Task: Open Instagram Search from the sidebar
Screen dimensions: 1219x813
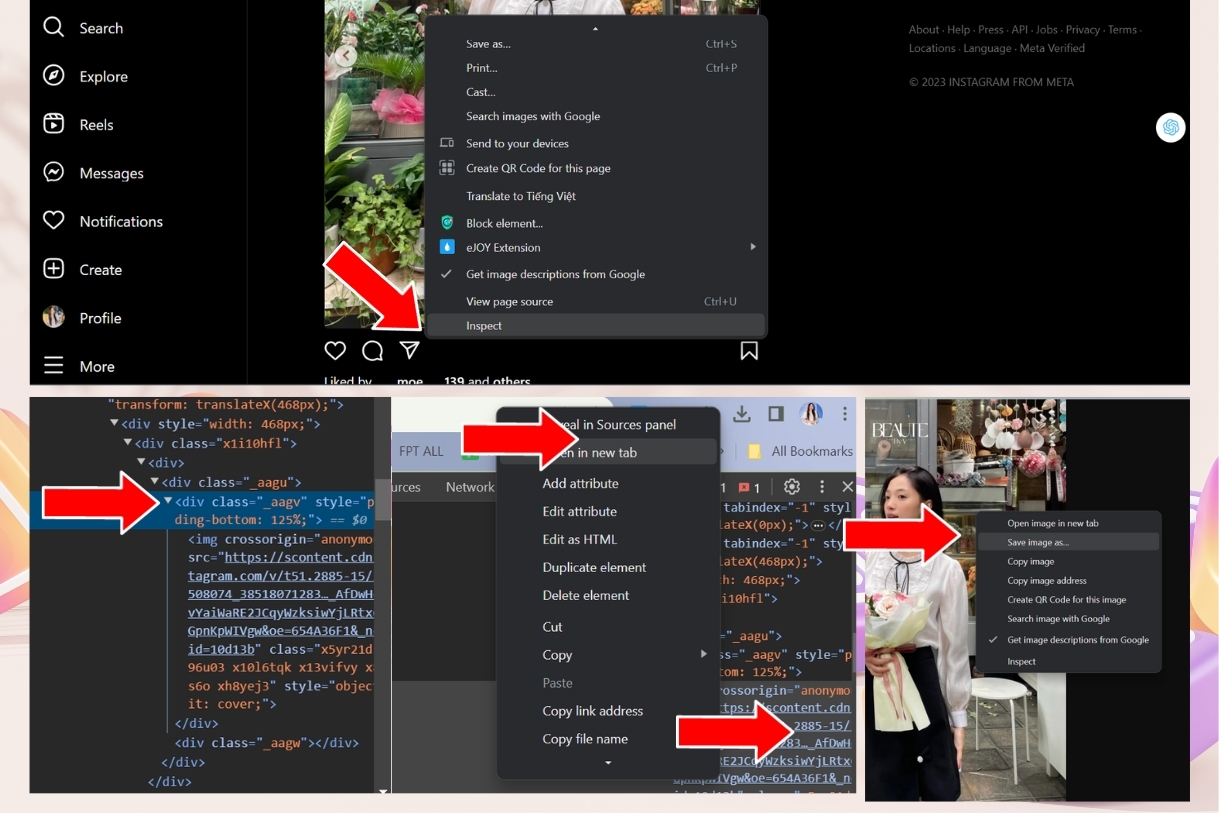Action: (81, 28)
